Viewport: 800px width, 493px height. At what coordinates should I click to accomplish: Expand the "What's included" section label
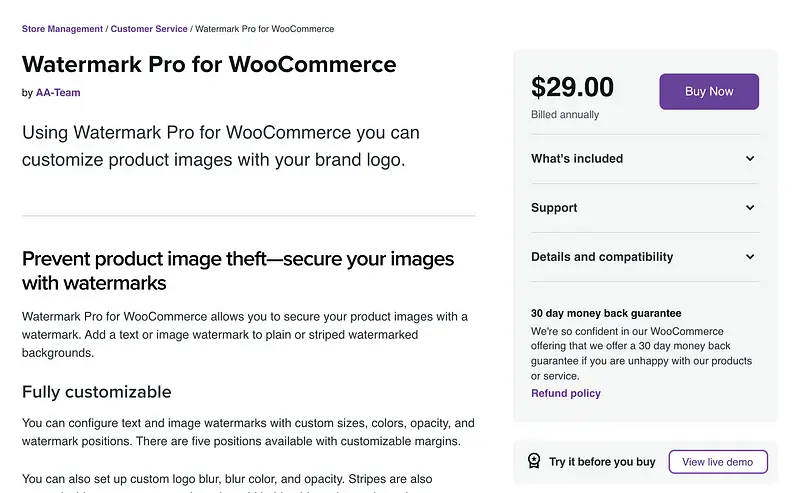pos(577,159)
